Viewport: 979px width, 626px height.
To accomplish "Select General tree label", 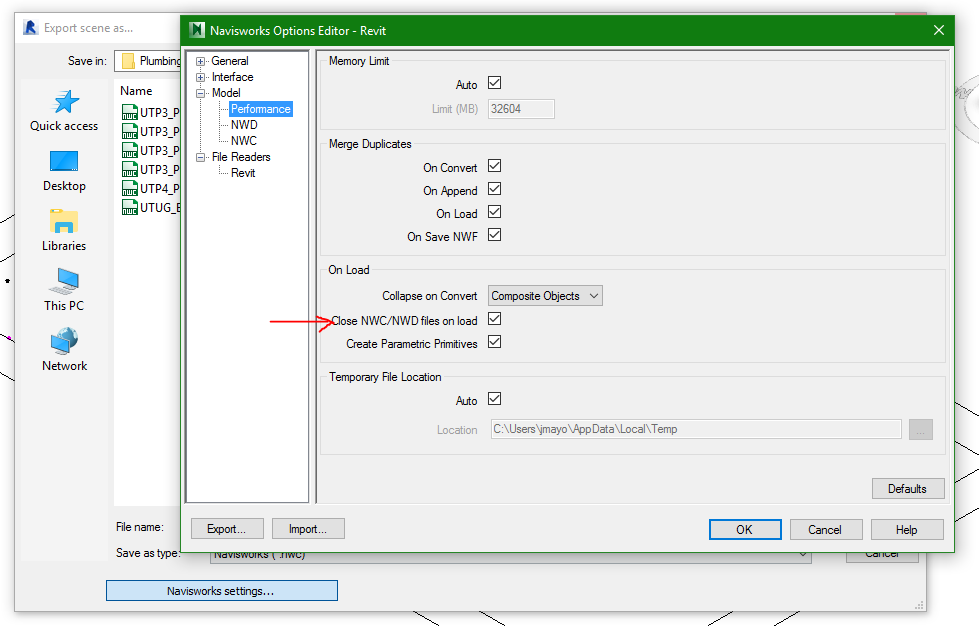I will (x=230, y=61).
